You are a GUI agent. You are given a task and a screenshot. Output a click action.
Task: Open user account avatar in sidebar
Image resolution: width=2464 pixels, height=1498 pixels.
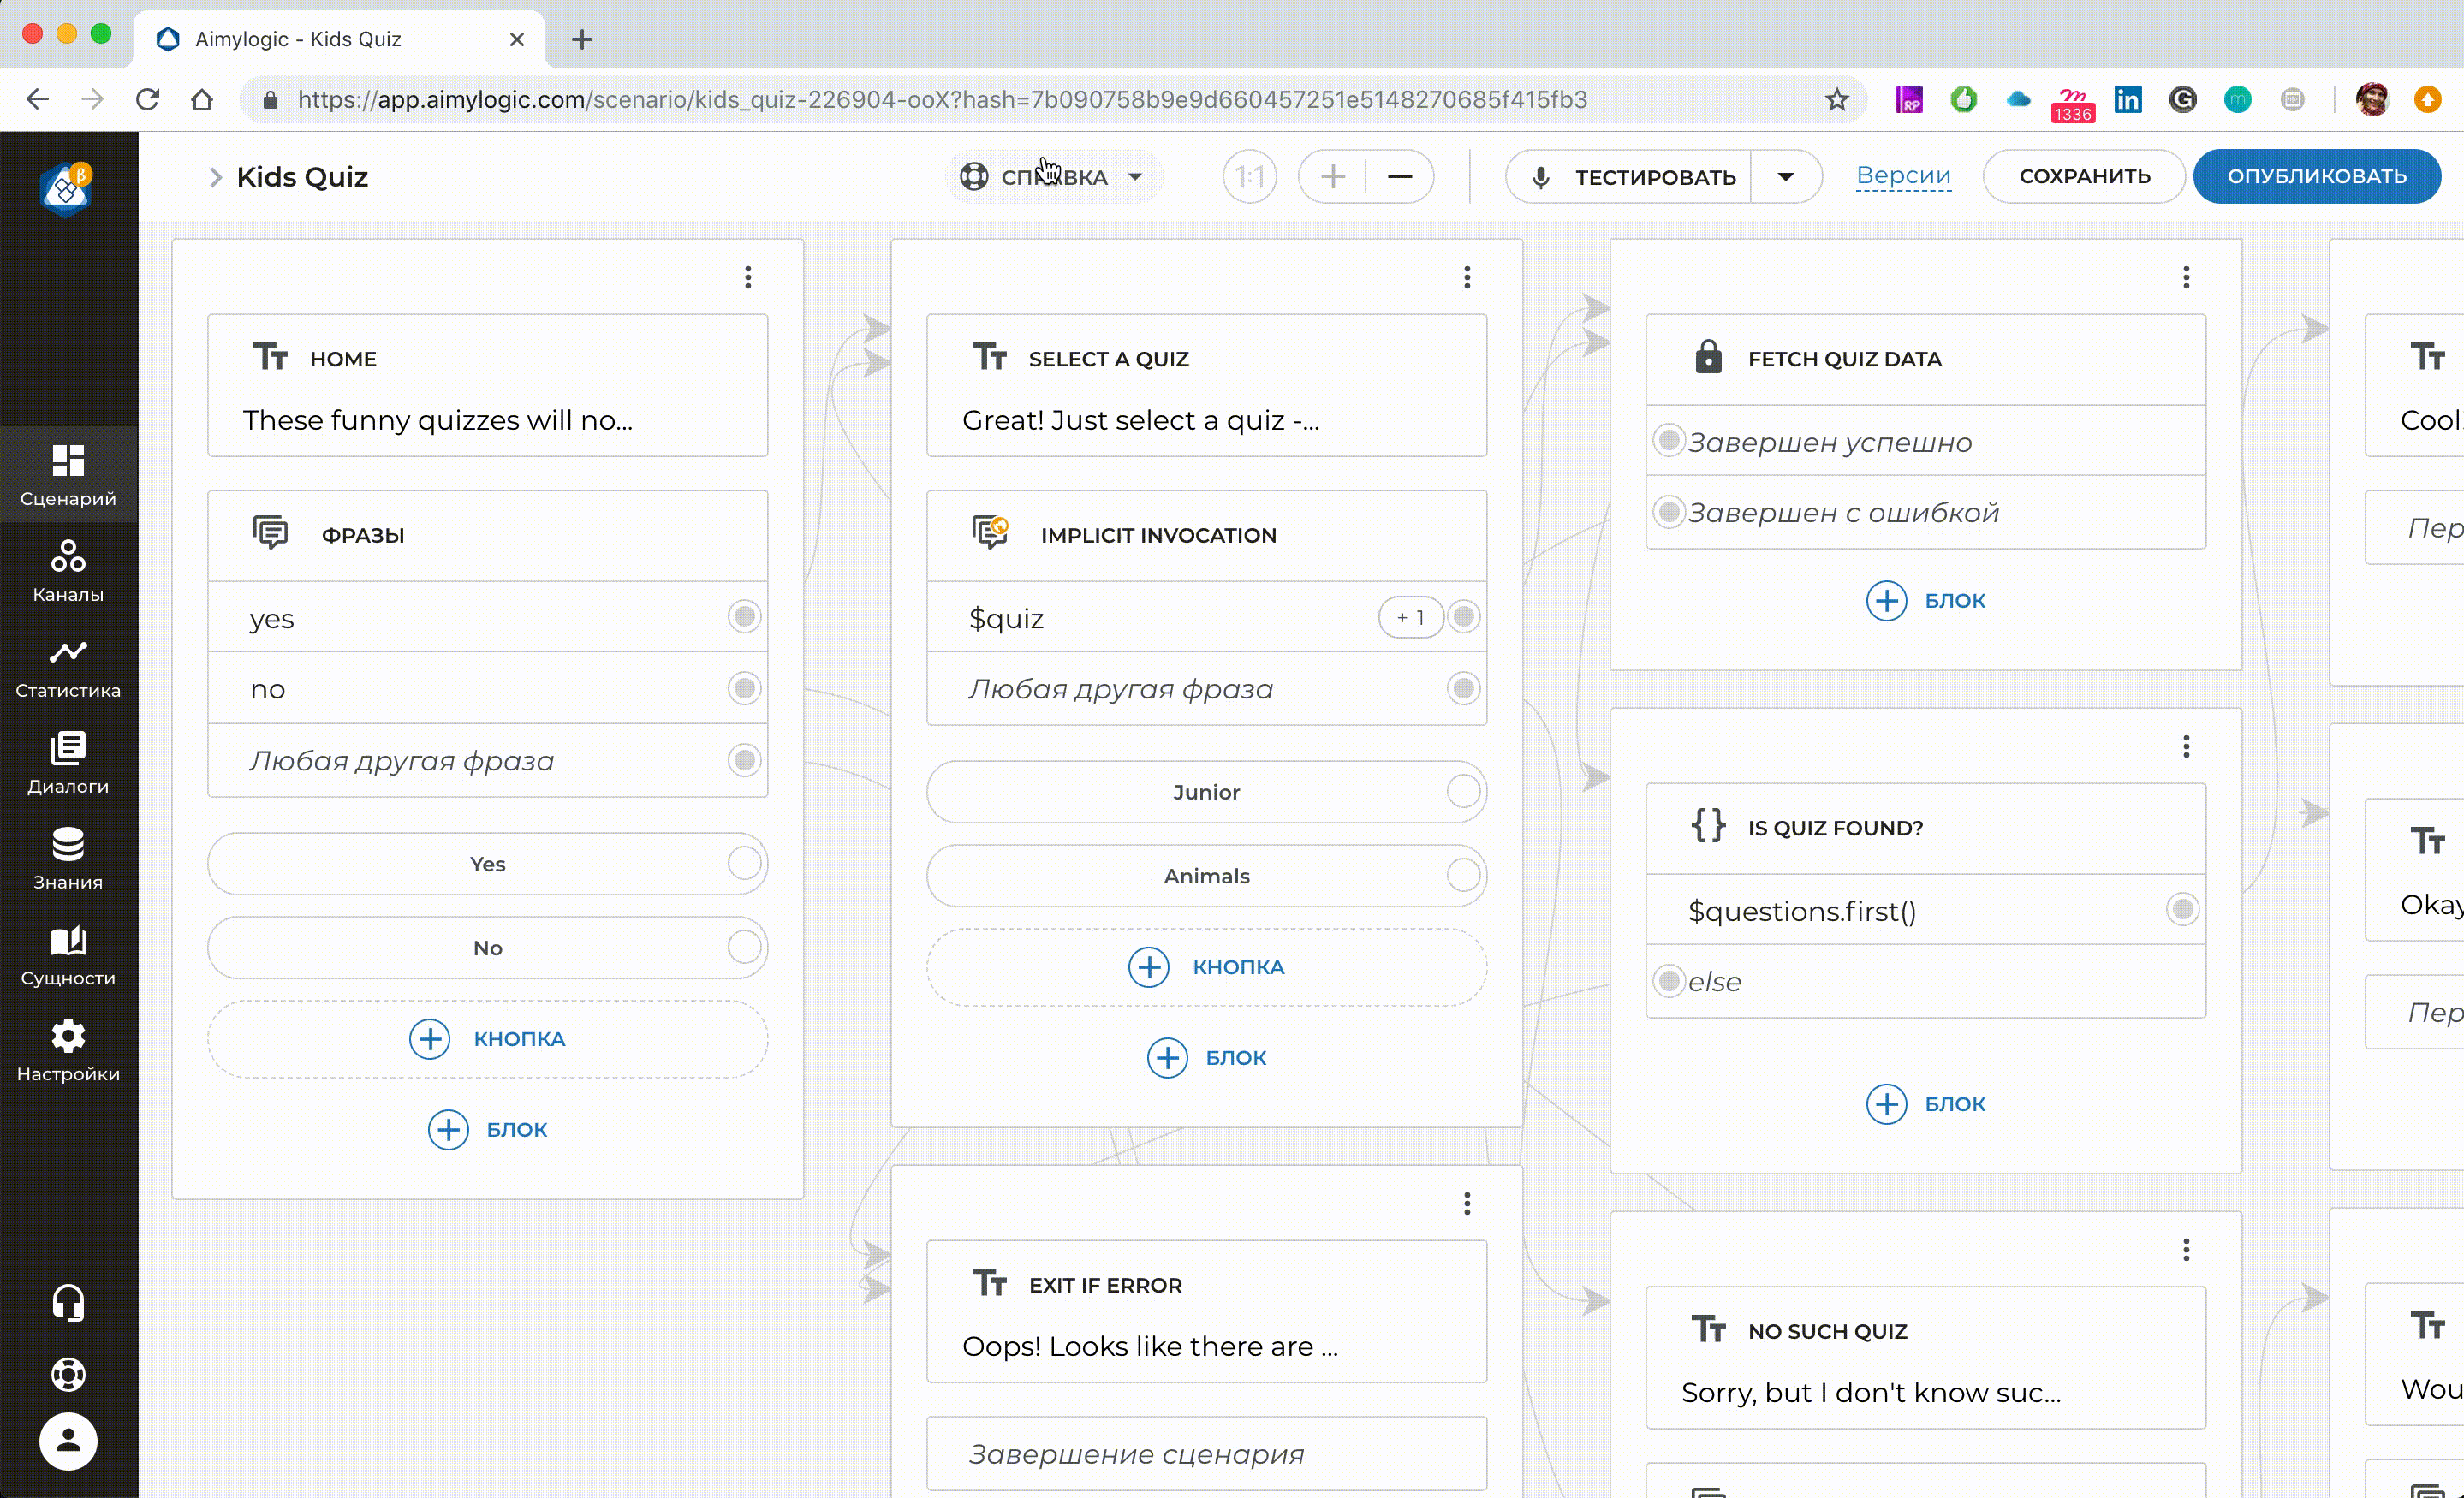(68, 1441)
